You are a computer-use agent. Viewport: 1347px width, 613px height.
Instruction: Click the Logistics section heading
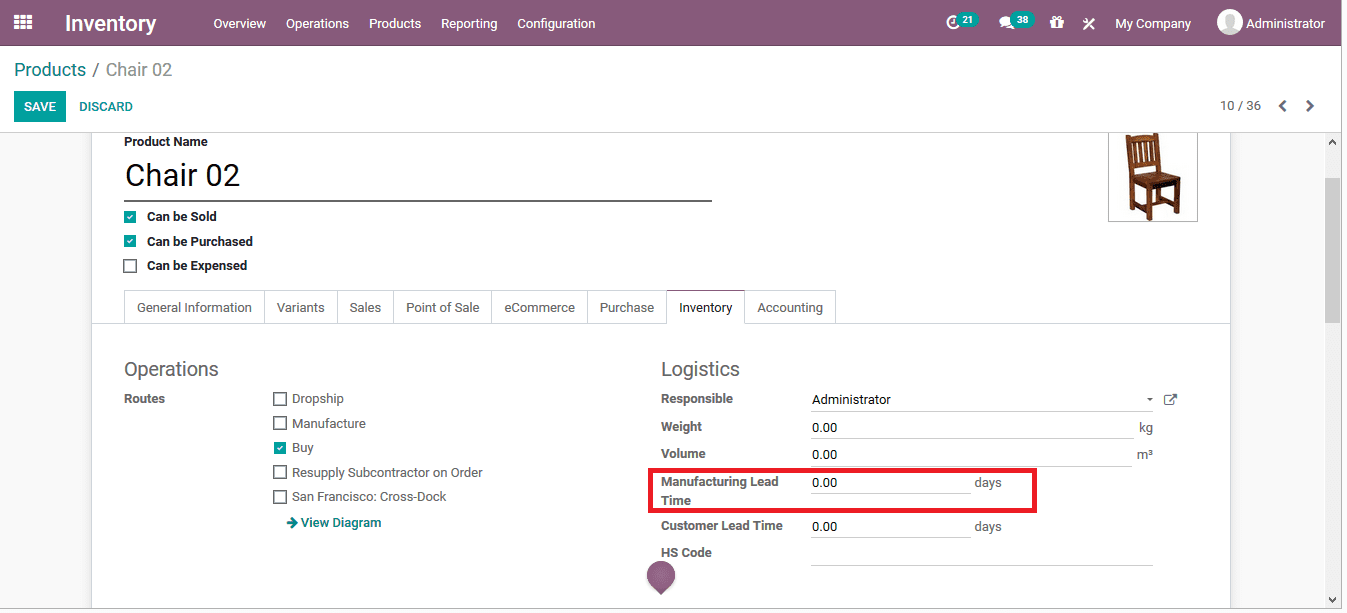click(700, 370)
